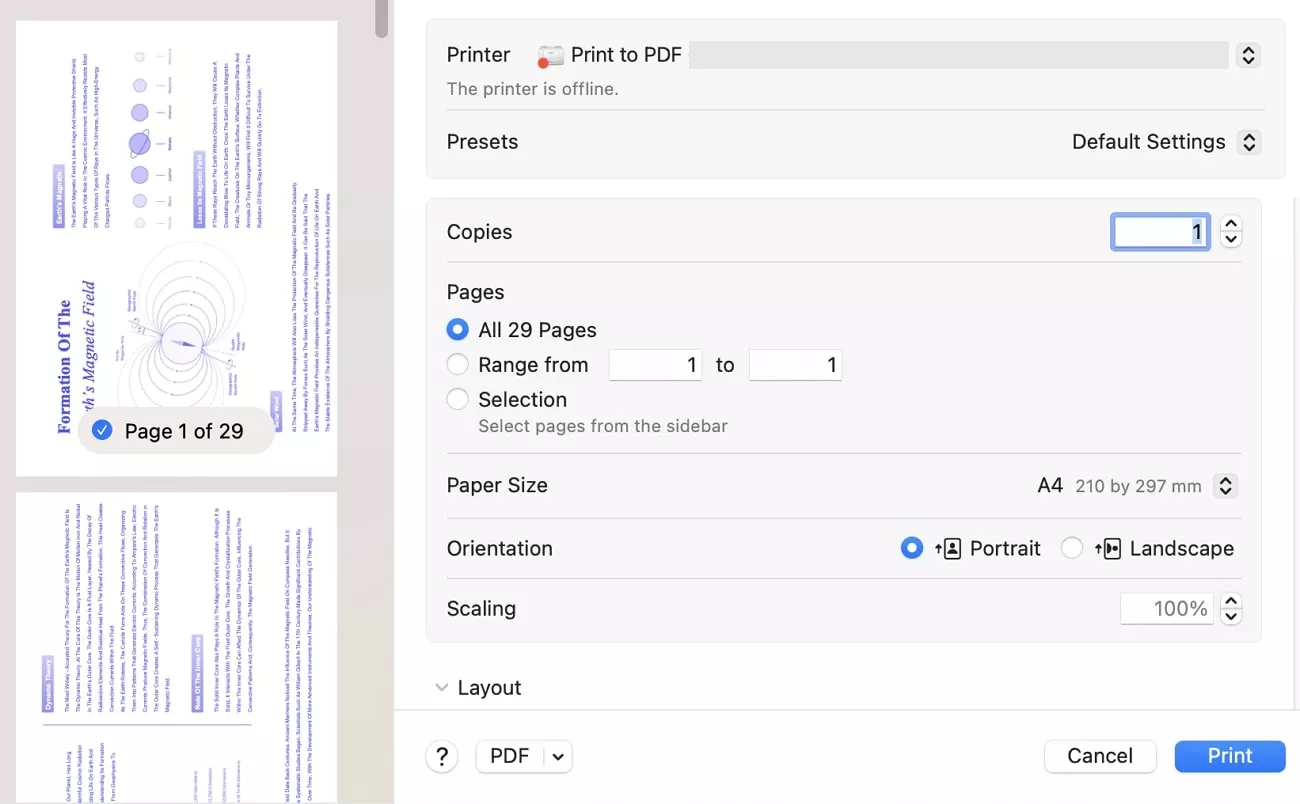Click the Copies number field
The image size is (1300, 804).
(1160, 232)
